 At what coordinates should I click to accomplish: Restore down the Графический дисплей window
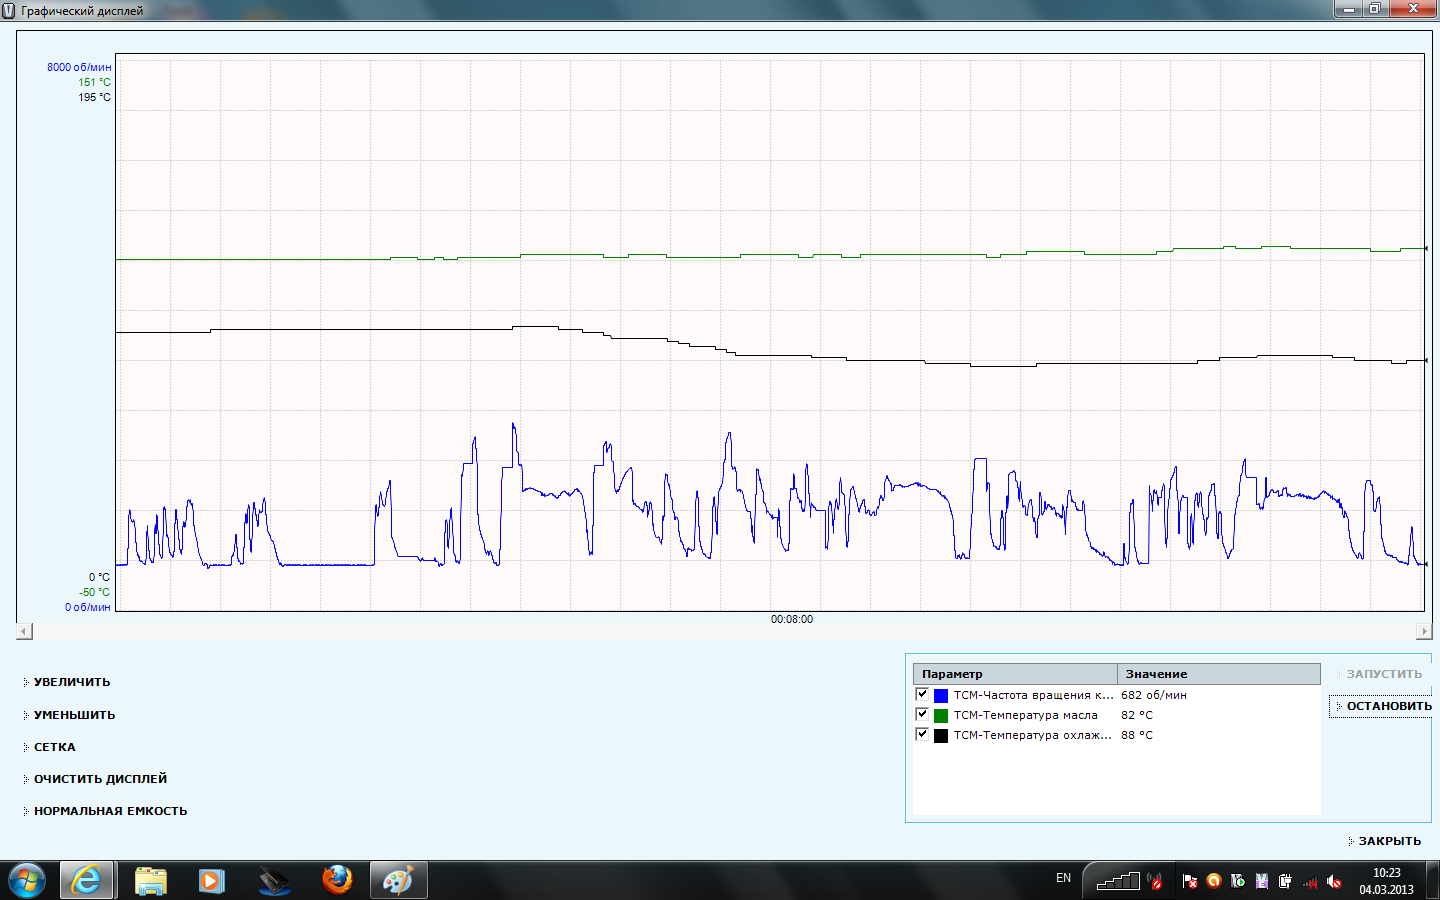[x=1375, y=9]
